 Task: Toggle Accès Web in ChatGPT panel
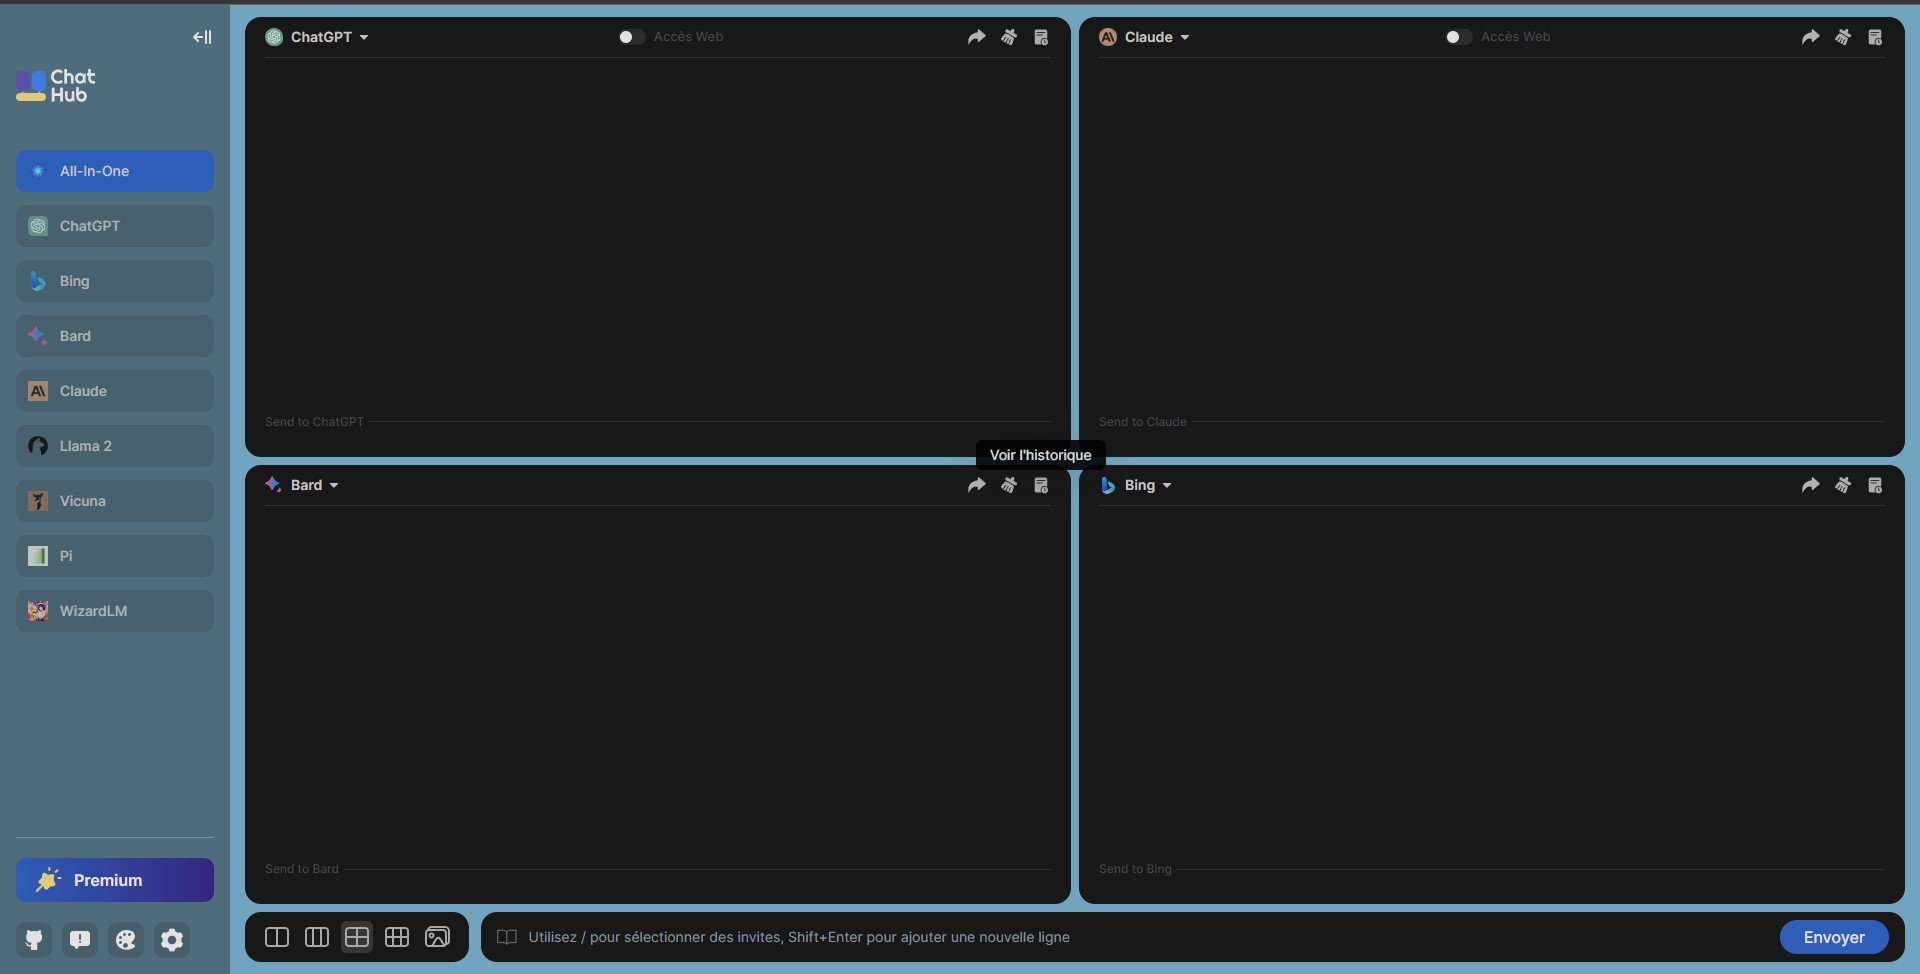631,37
